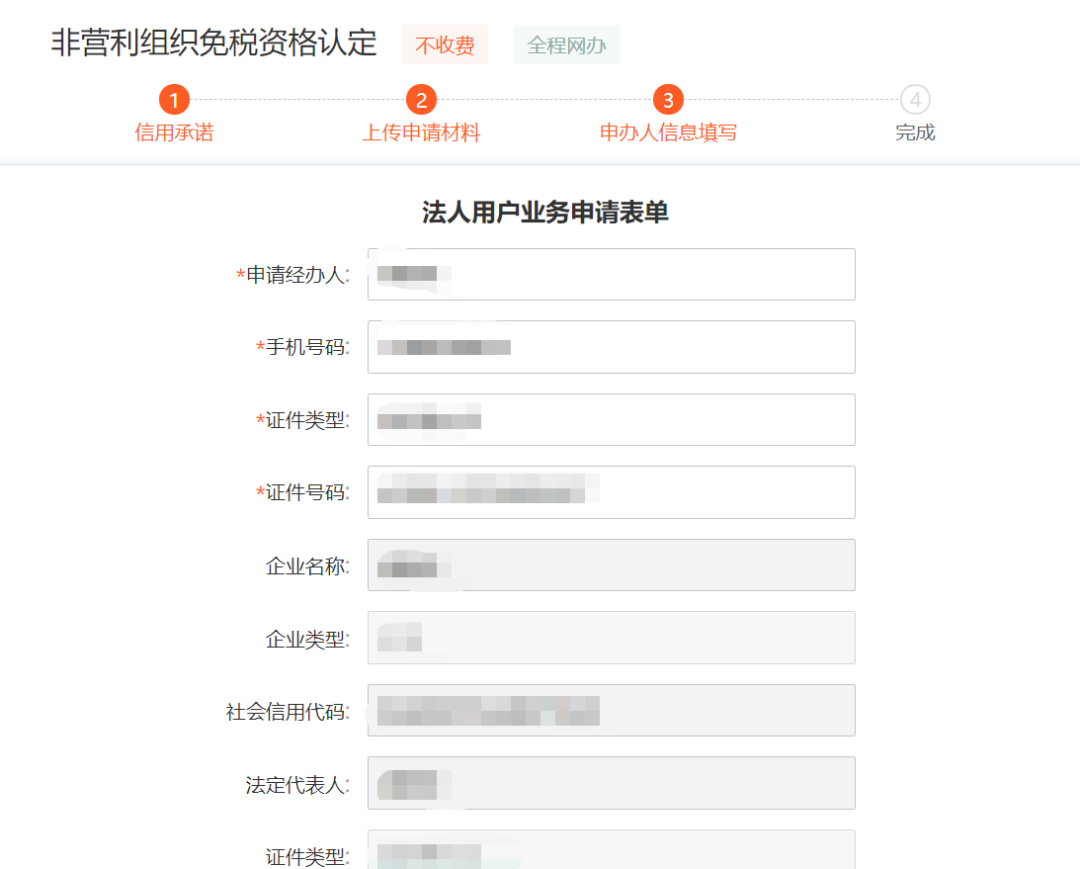Viewport: 1080px width, 869px height.
Task: Go to 上传申请材料 step label
Action: pos(422,132)
